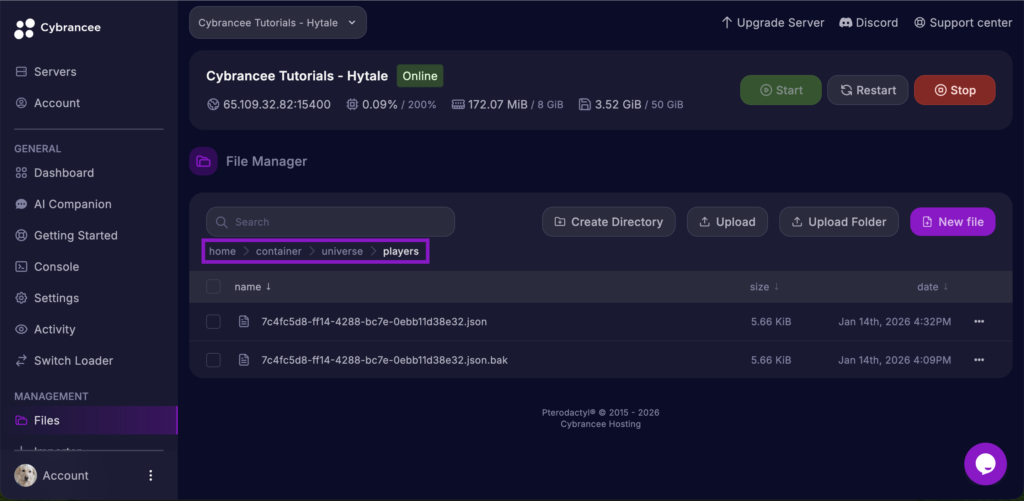The height and width of the screenshot is (501, 1024).
Task: Select the Files management tab
Action: (89, 421)
